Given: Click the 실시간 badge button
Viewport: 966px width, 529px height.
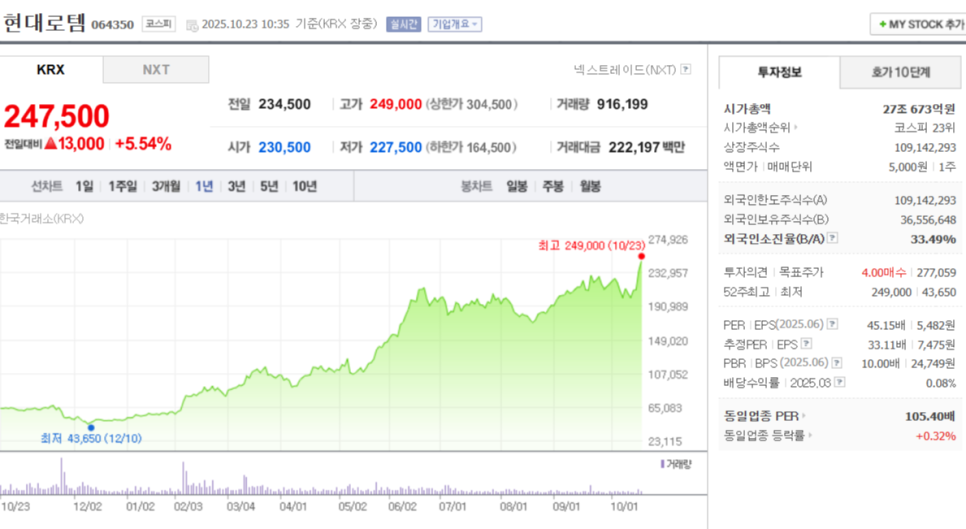Looking at the screenshot, I should [404, 24].
